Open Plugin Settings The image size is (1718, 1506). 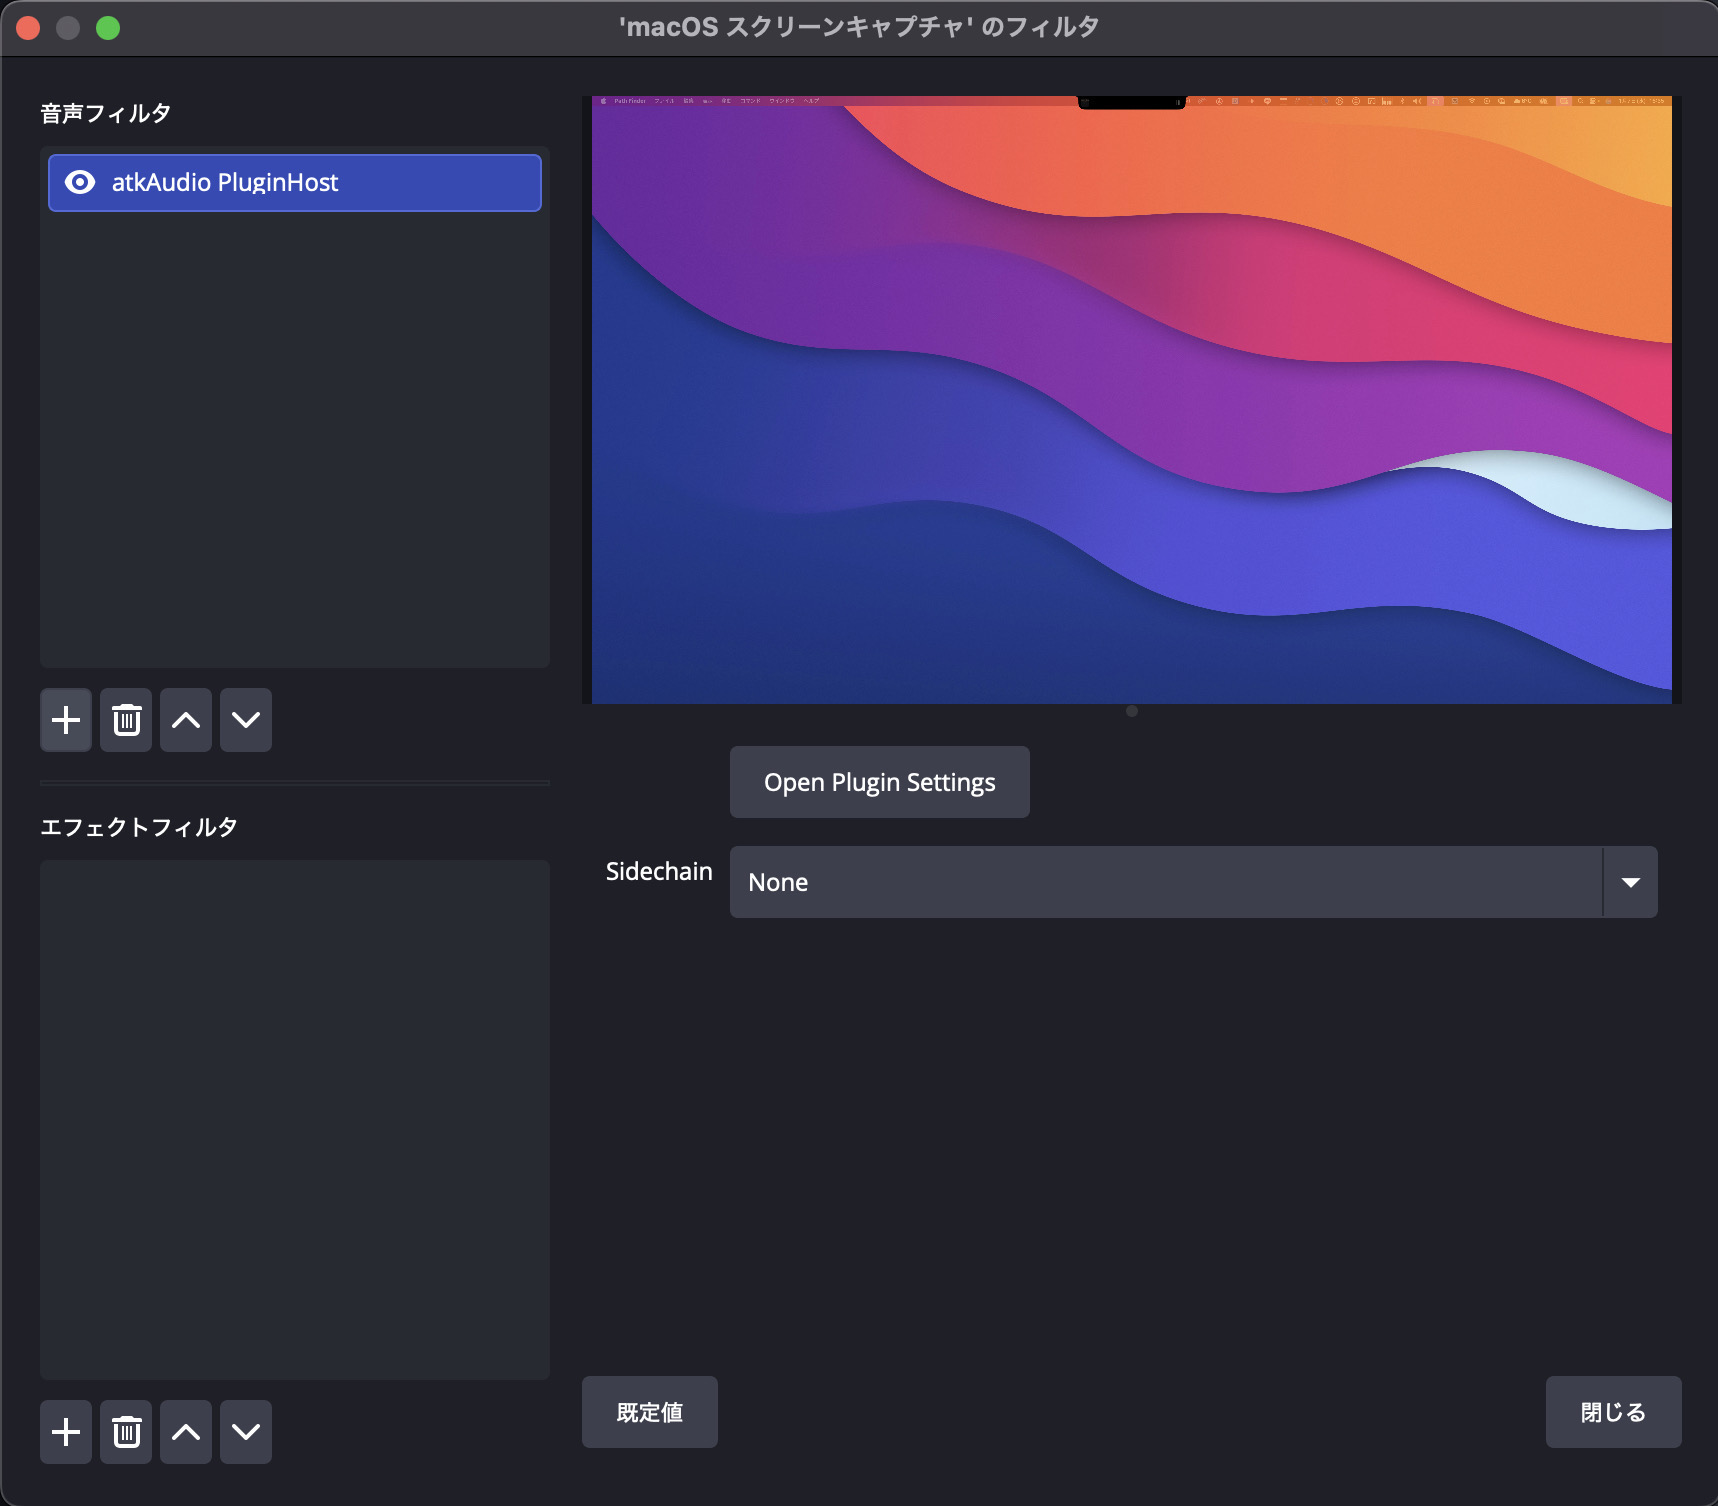click(879, 782)
